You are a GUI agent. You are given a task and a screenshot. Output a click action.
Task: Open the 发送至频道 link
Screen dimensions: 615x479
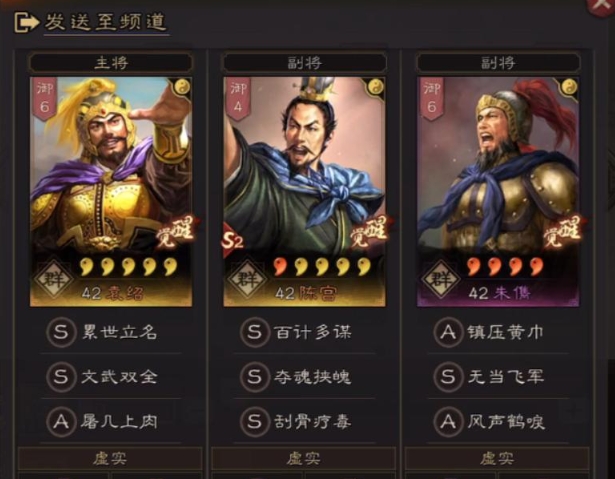[x=106, y=22]
